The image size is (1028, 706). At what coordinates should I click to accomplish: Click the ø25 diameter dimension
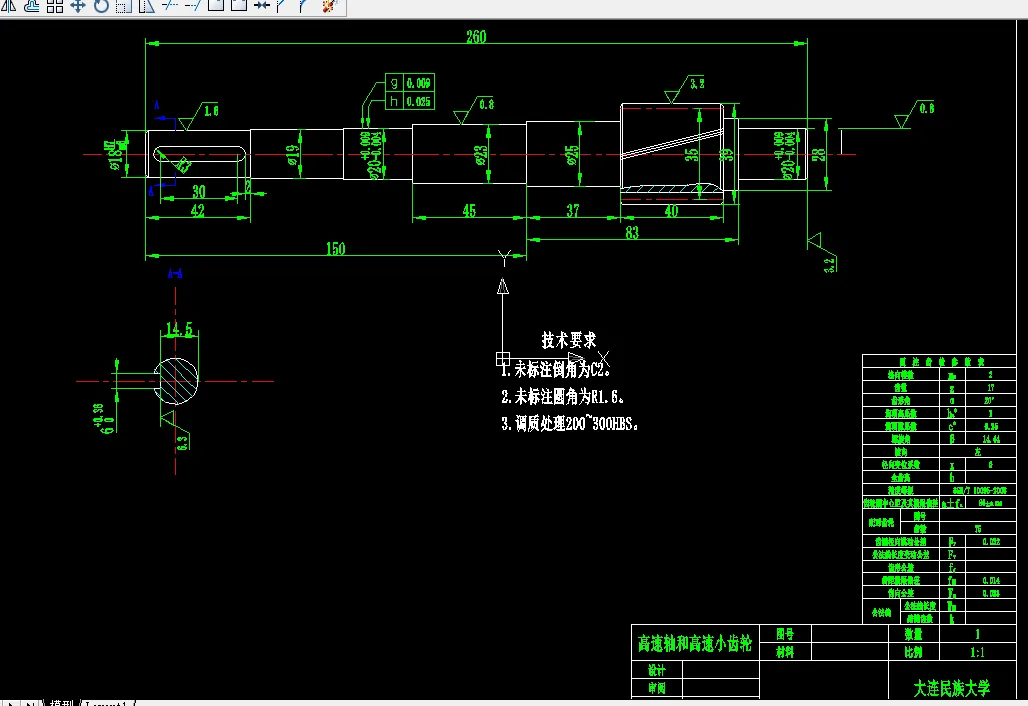tap(572, 155)
